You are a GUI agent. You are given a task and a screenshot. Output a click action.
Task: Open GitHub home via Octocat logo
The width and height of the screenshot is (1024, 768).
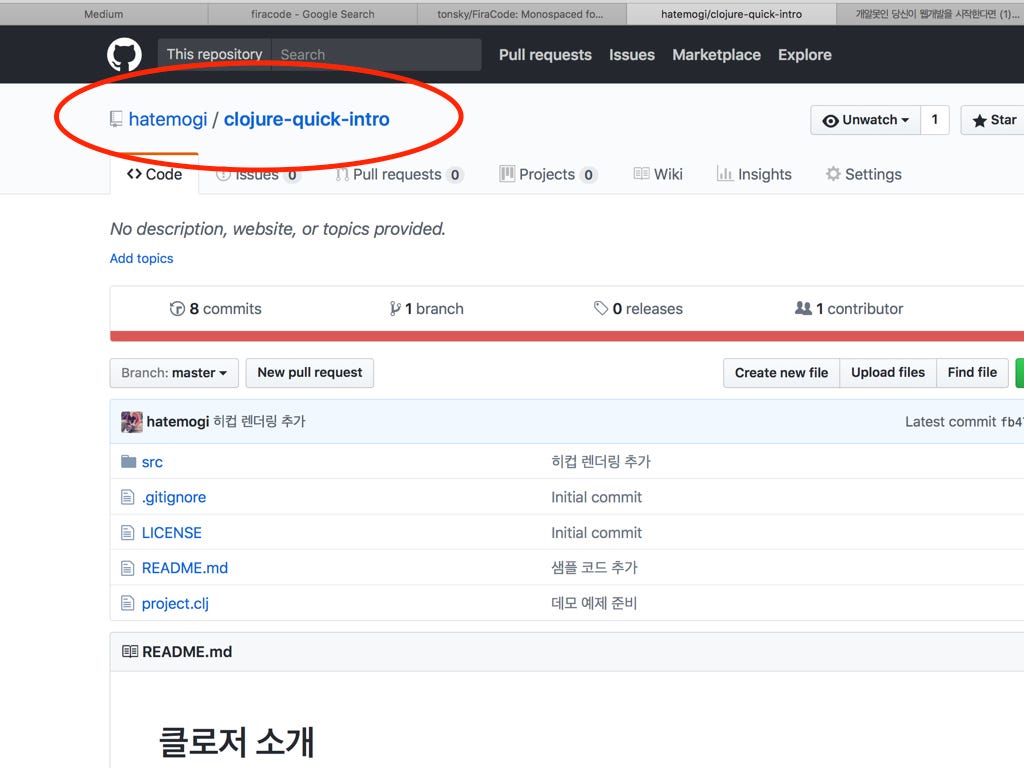[x=124, y=54]
